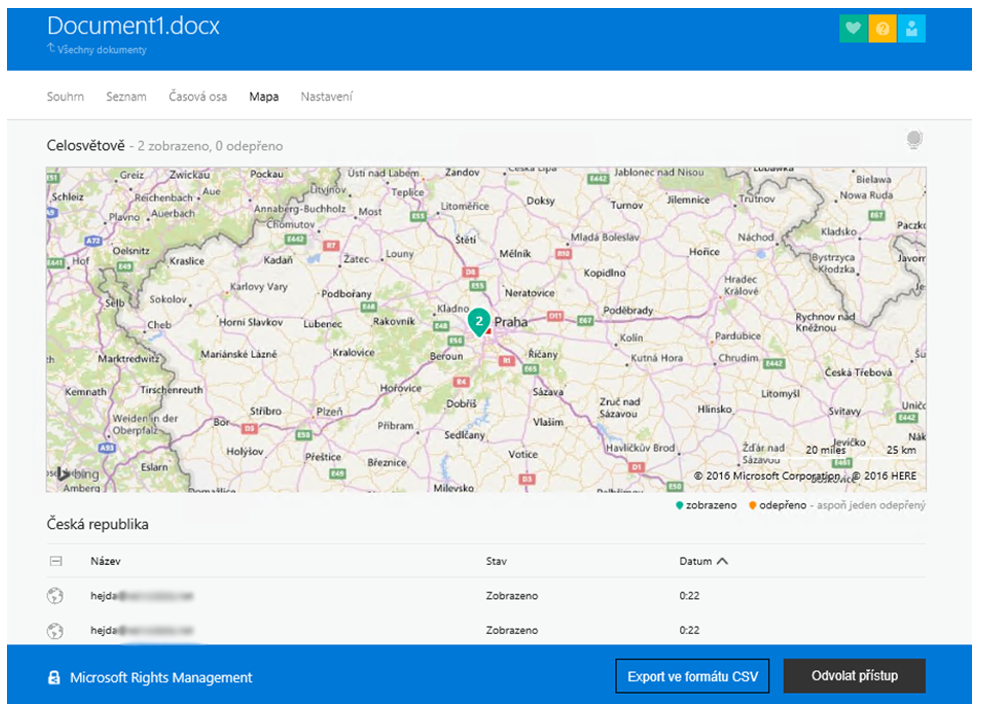Sort by Datum using the arrow

pyautogui.click(x=723, y=561)
